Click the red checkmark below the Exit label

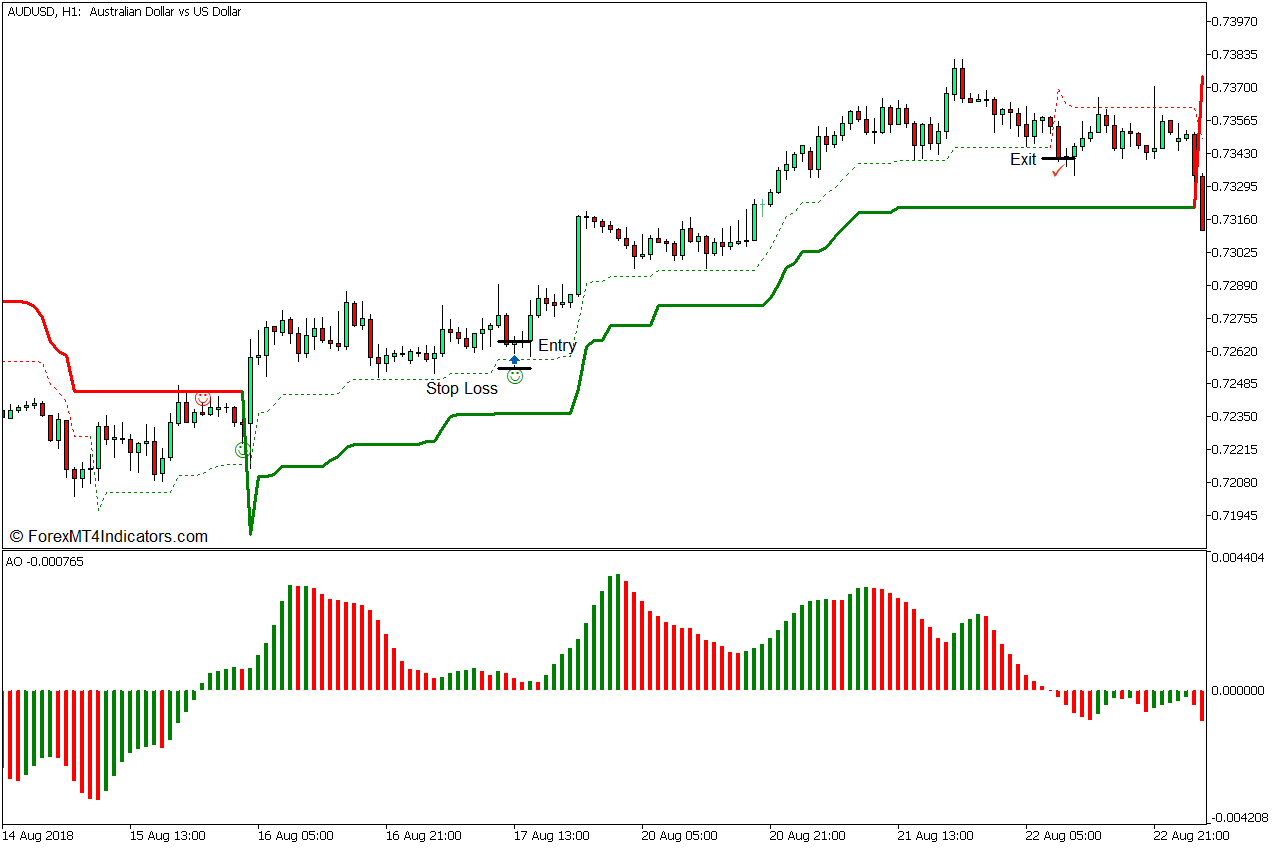pos(1058,172)
